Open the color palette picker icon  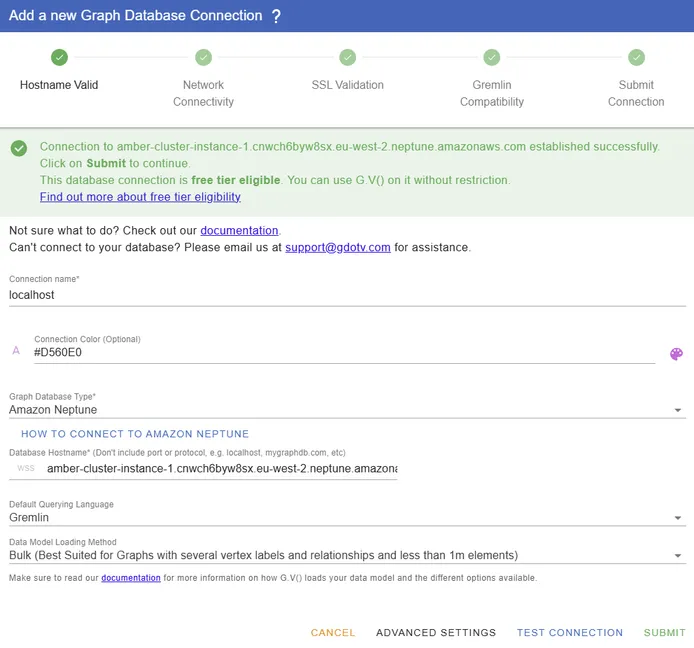click(x=676, y=354)
